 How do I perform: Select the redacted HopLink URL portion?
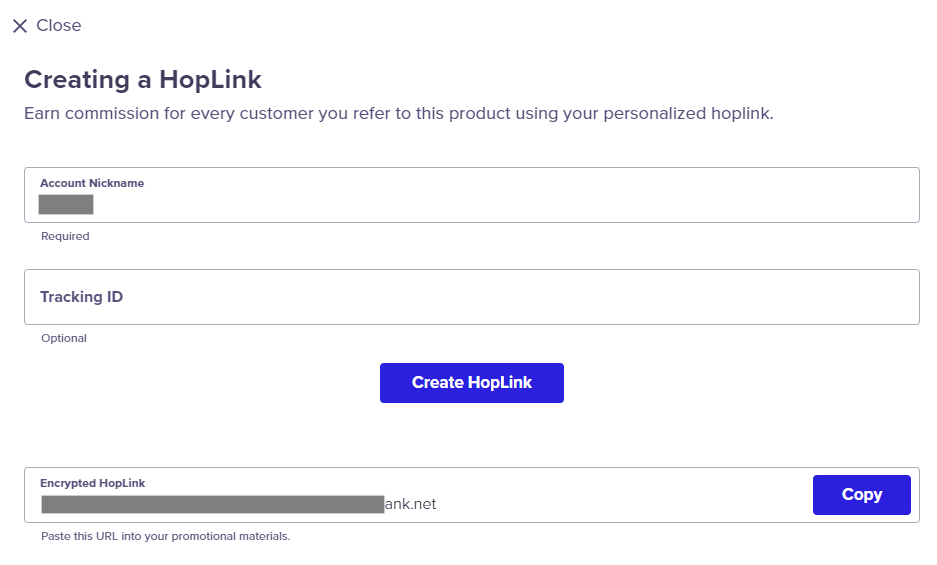(x=213, y=504)
